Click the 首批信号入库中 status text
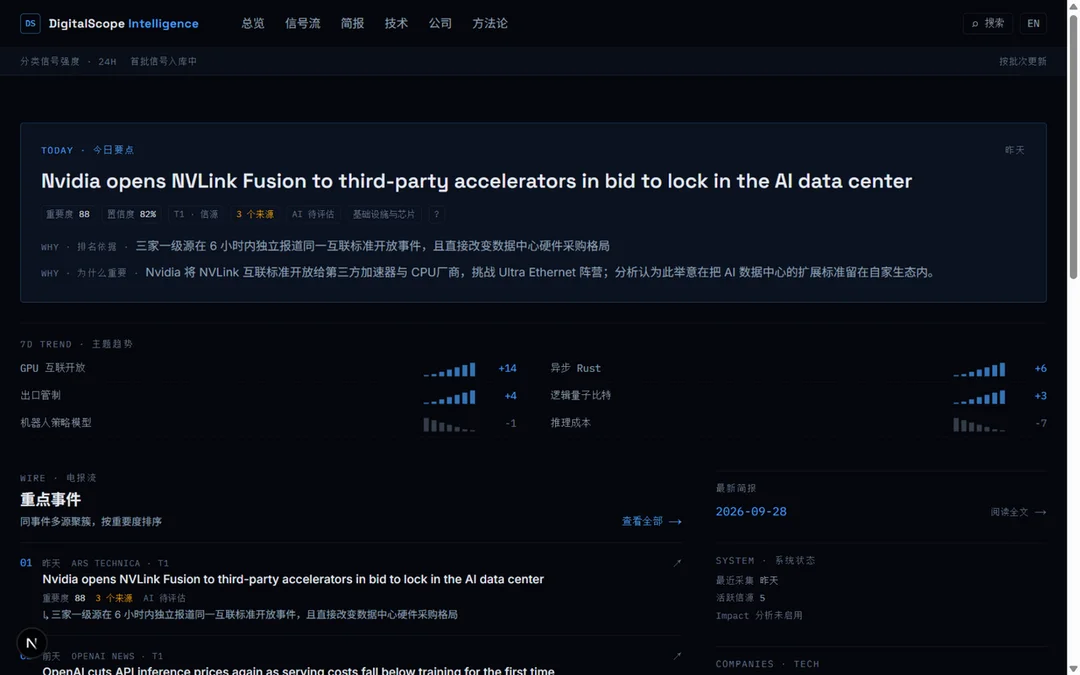The width and height of the screenshot is (1080, 675). click(163, 61)
